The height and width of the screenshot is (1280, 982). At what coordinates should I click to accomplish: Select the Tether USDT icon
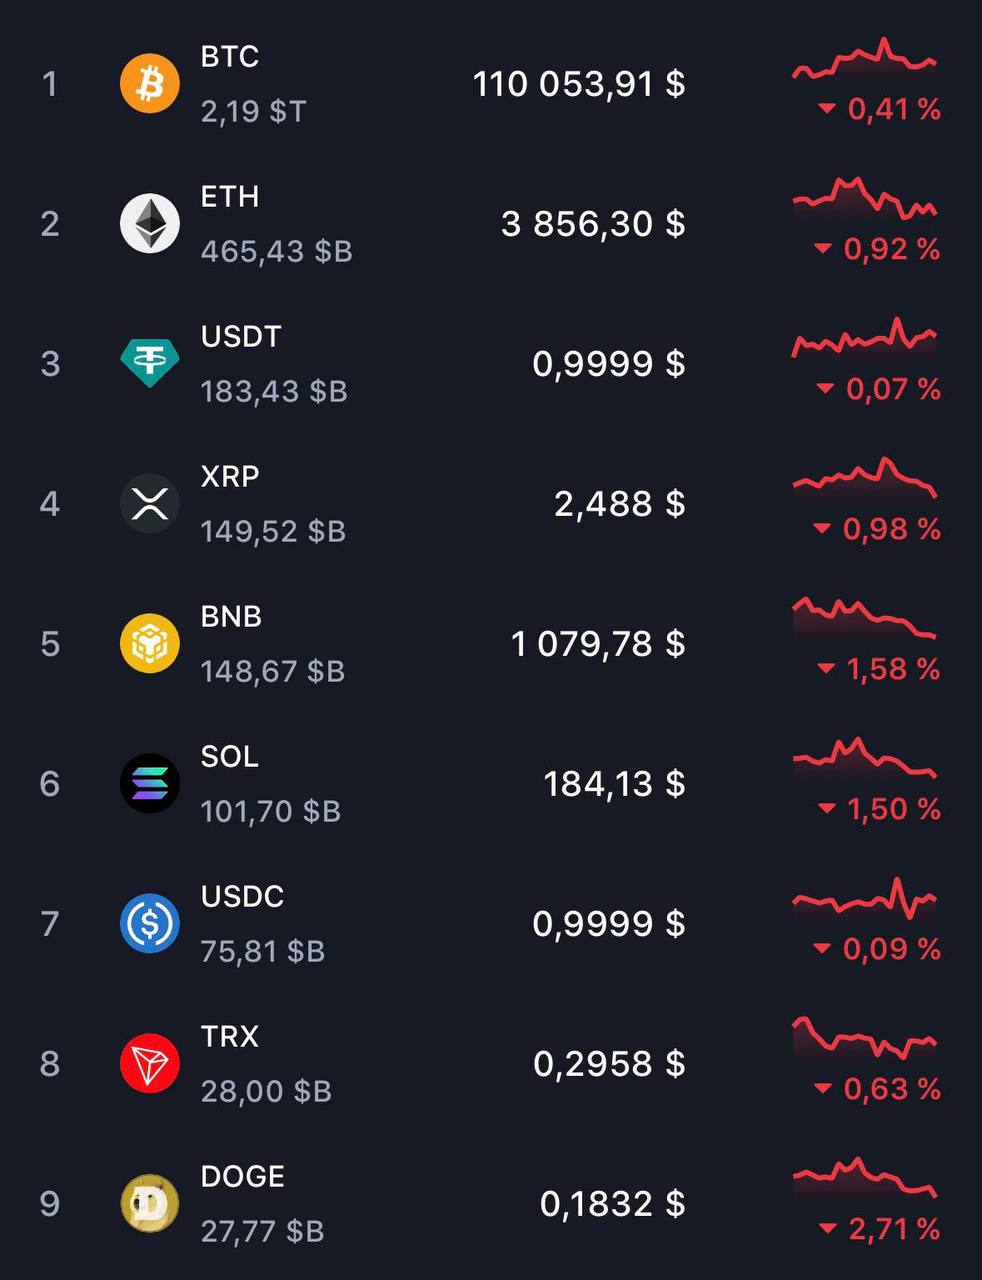(150, 363)
